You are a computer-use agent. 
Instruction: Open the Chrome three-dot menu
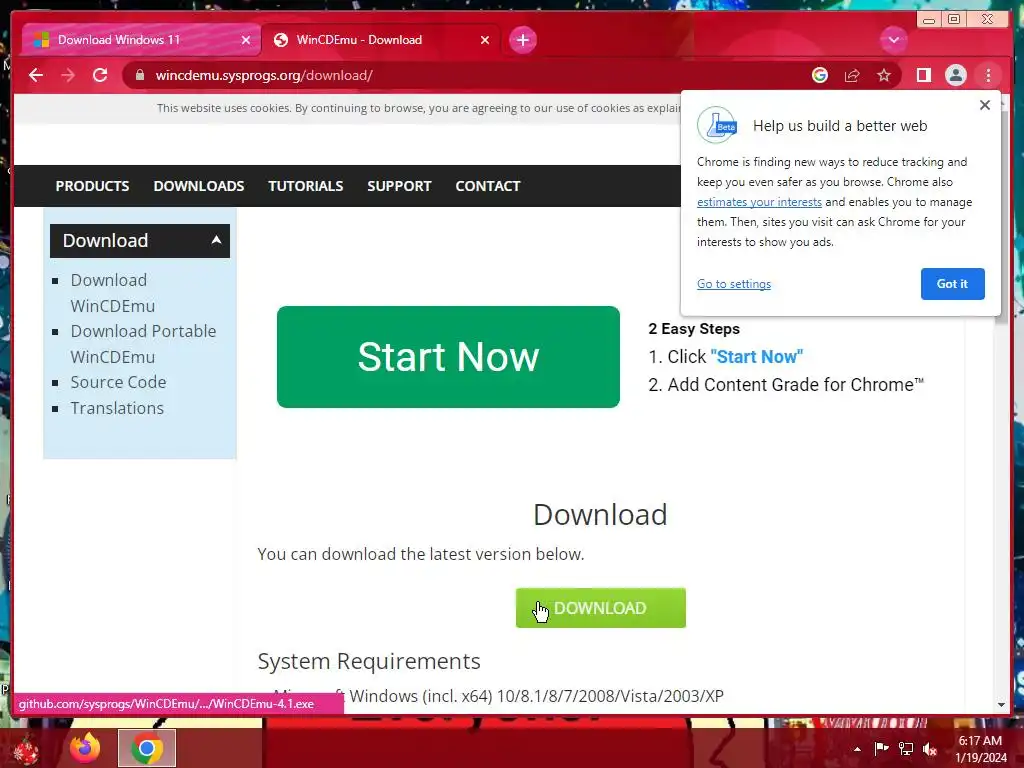click(x=988, y=75)
